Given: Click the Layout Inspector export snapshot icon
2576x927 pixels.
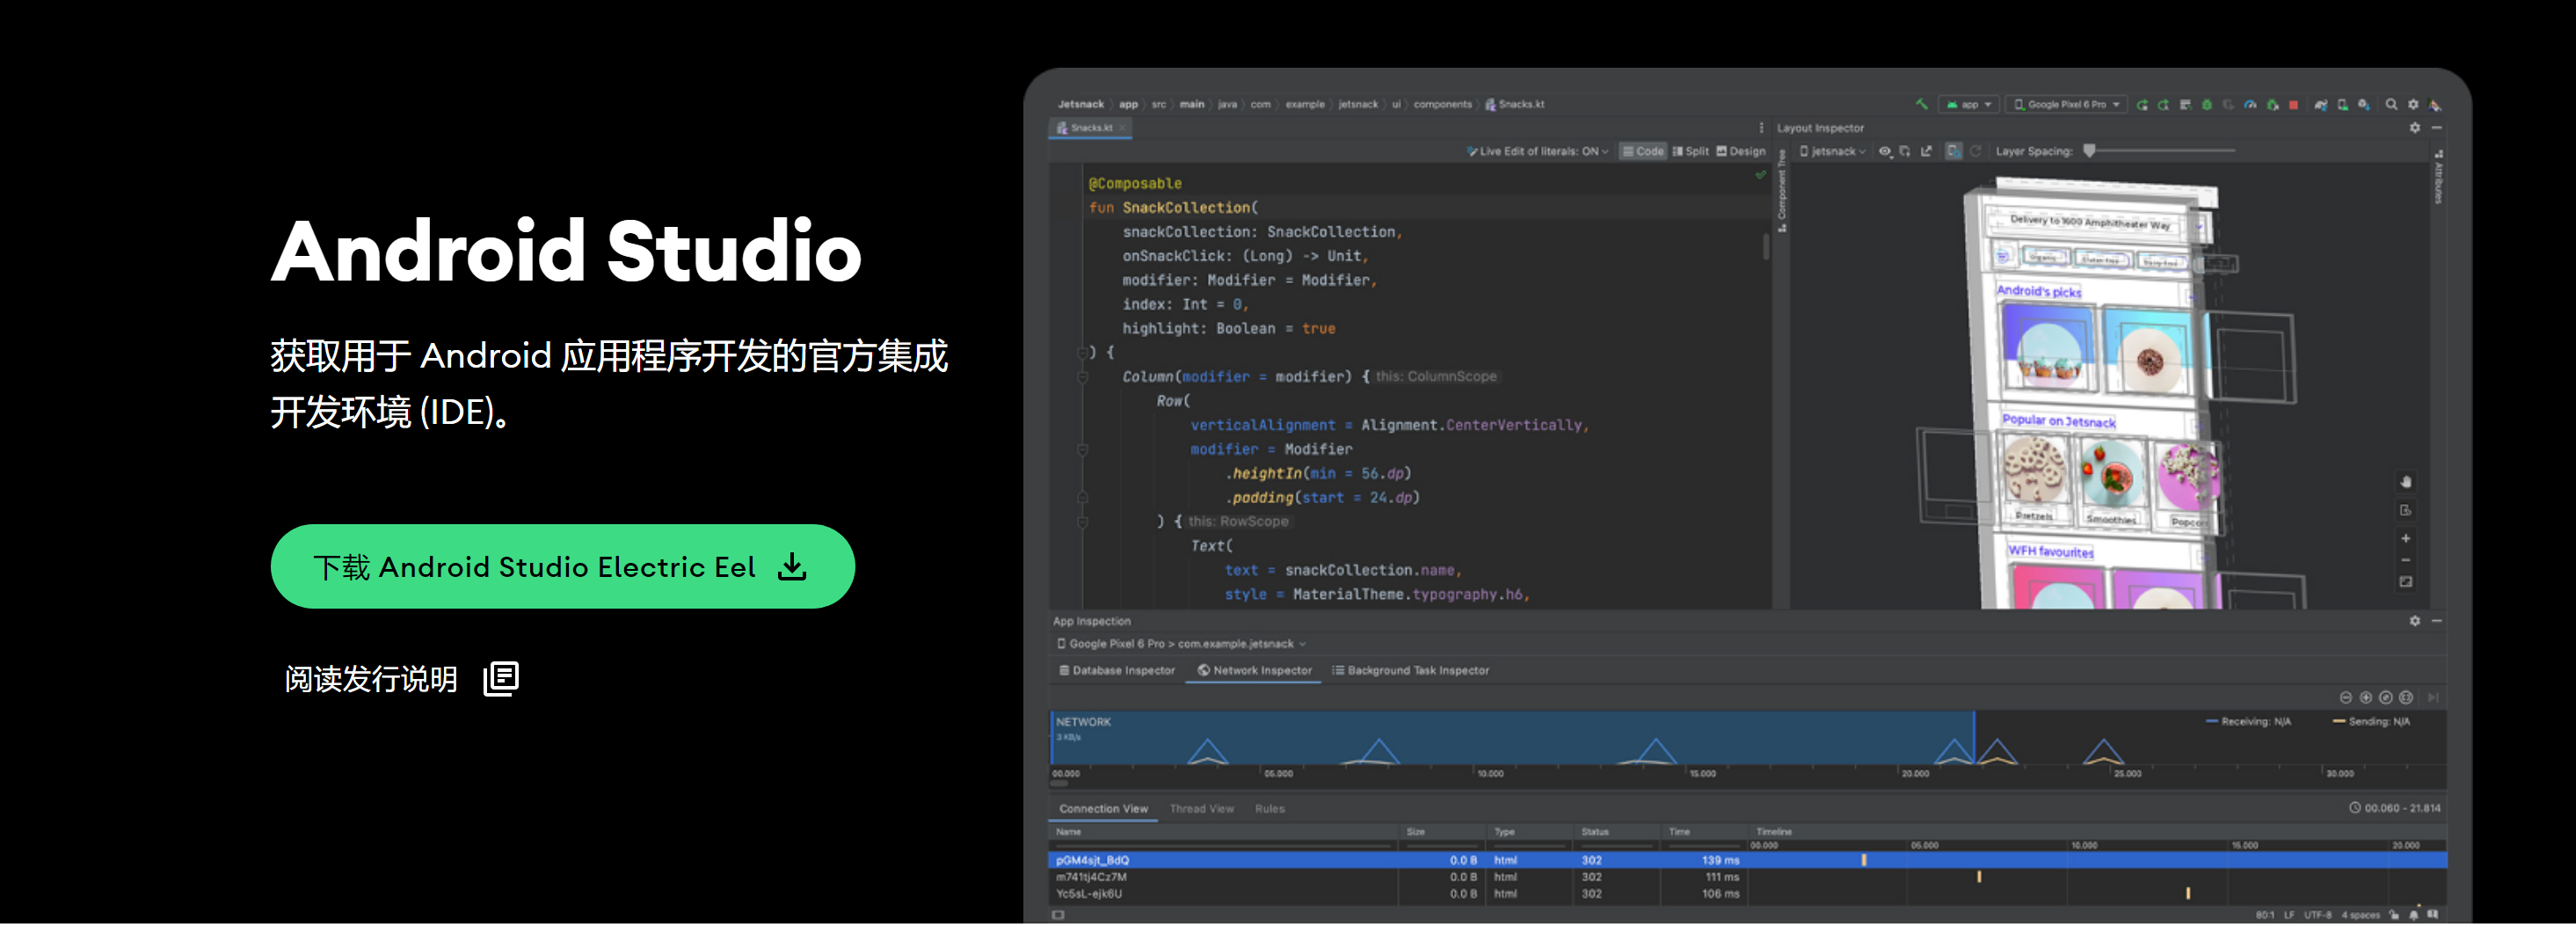Looking at the screenshot, I should pos(1927,151).
